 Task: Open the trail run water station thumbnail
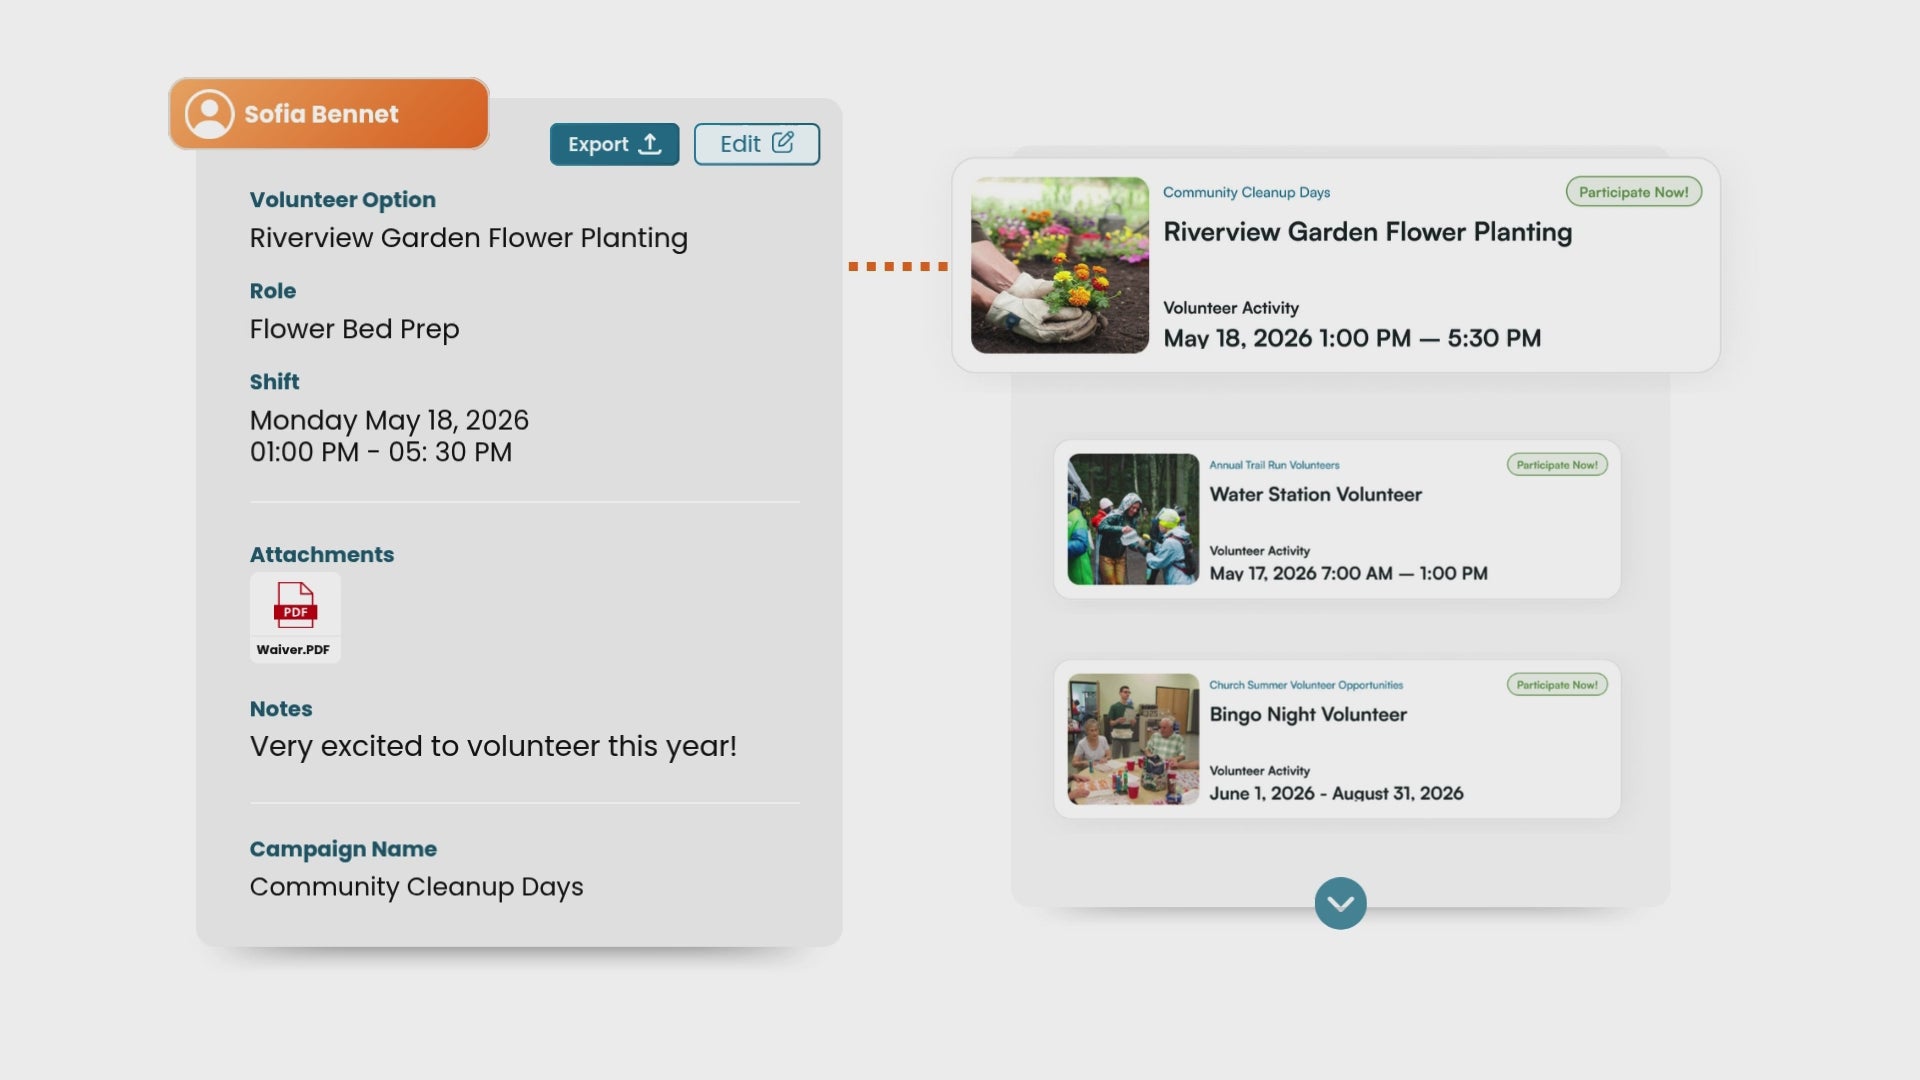coord(1132,519)
